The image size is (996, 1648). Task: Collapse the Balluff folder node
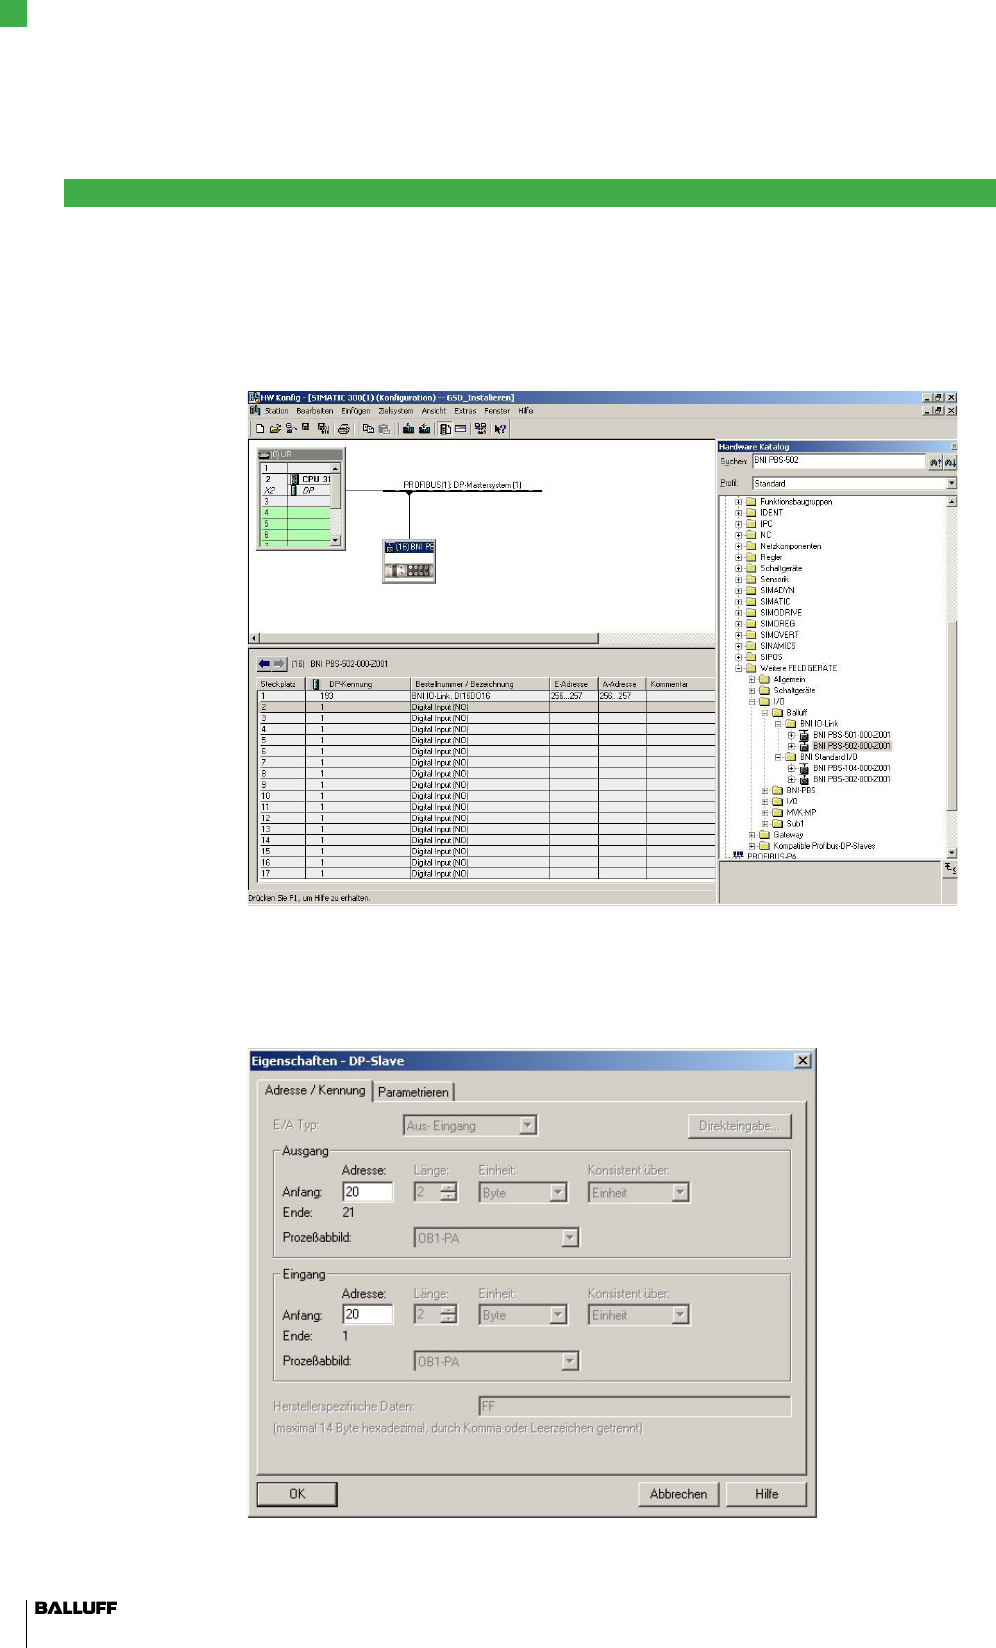click(765, 713)
